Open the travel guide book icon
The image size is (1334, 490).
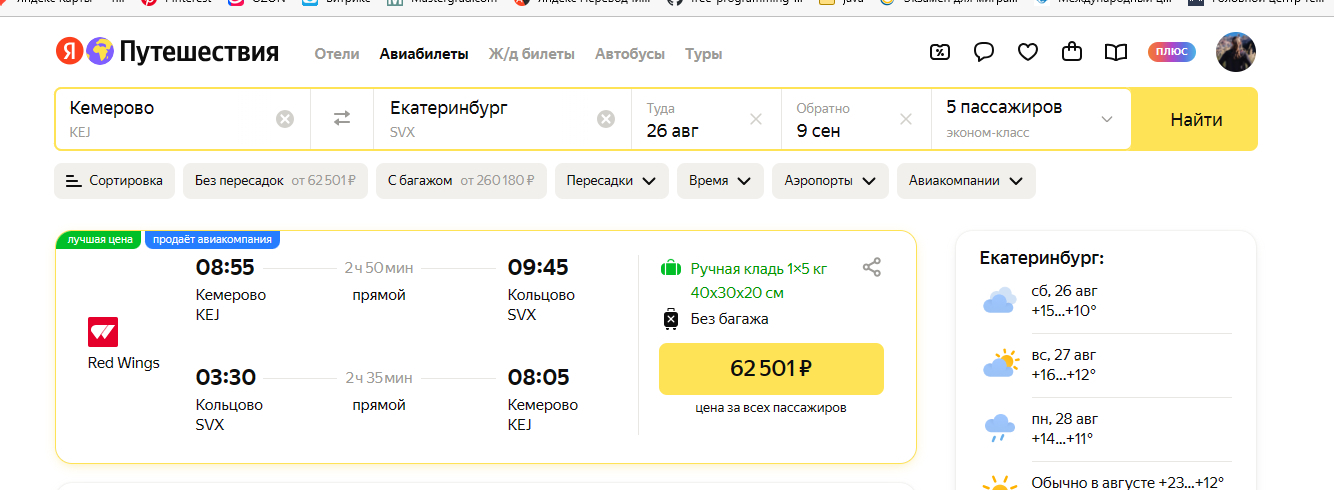(1116, 52)
